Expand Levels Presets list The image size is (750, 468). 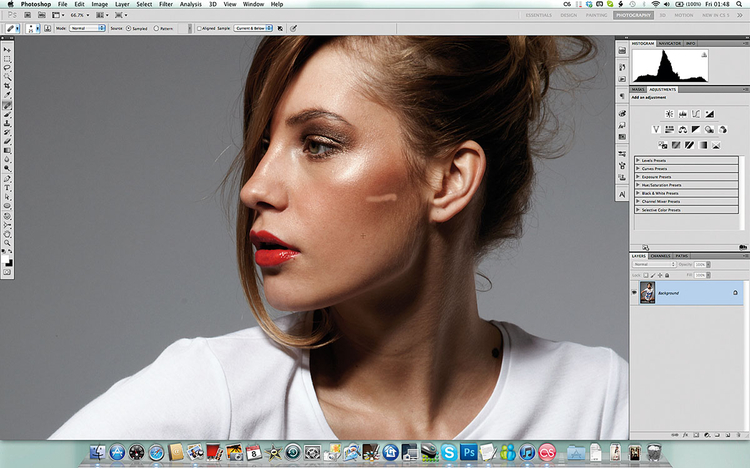click(638, 160)
